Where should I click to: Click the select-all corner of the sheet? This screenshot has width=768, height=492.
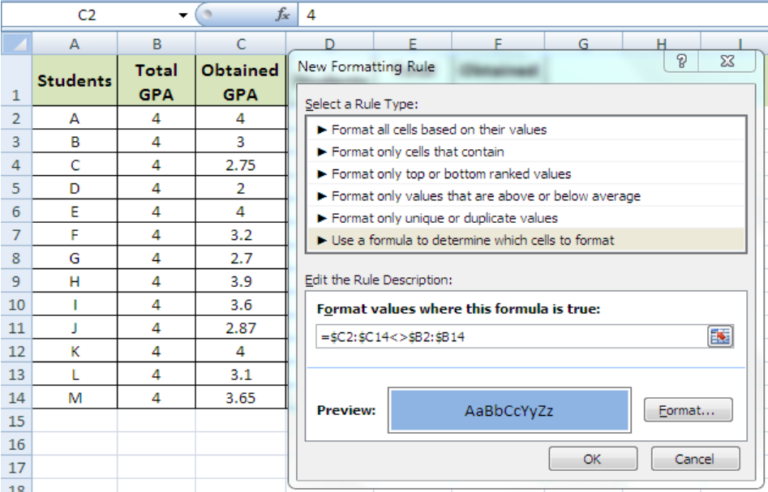pos(16,44)
